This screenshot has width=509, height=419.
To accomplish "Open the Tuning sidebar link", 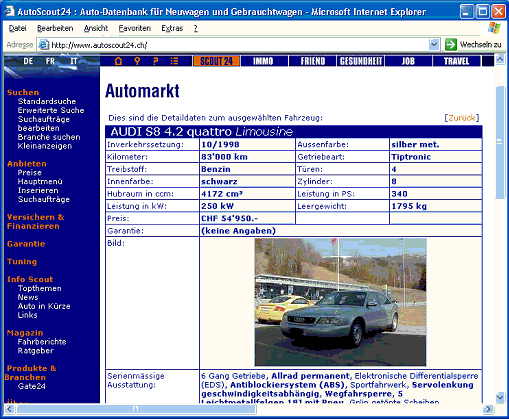I will coord(22,262).
